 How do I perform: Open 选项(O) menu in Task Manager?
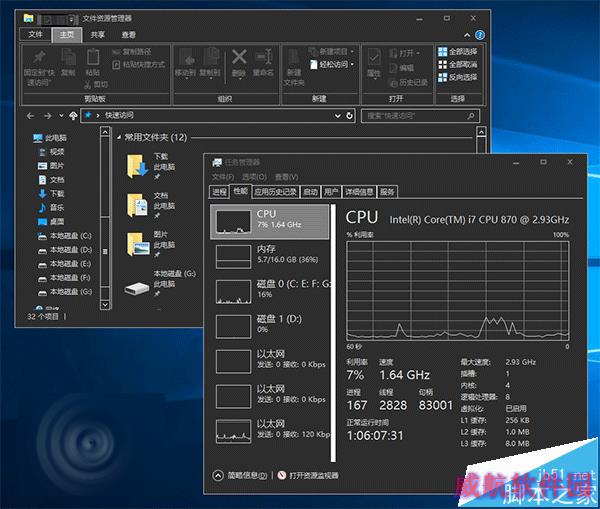pos(254,177)
